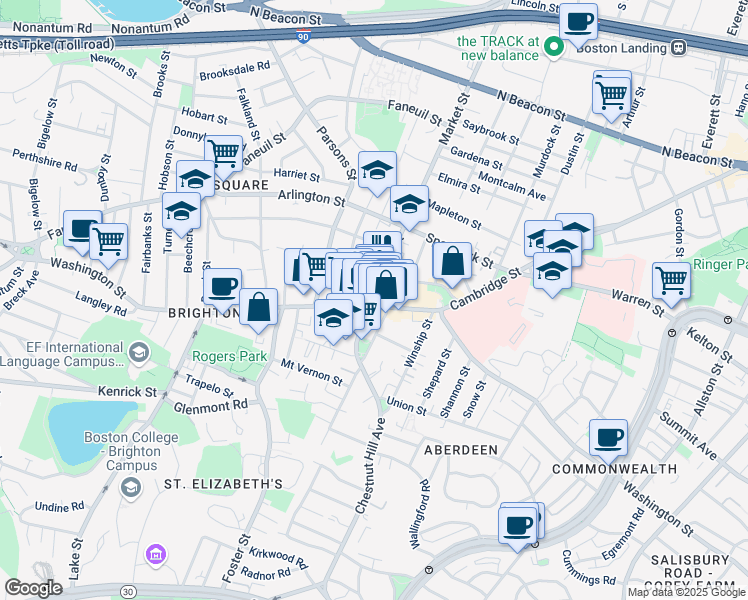Screen dimensions: 748x600
Task: Click the Google logo in the corner
Action: 33,588
